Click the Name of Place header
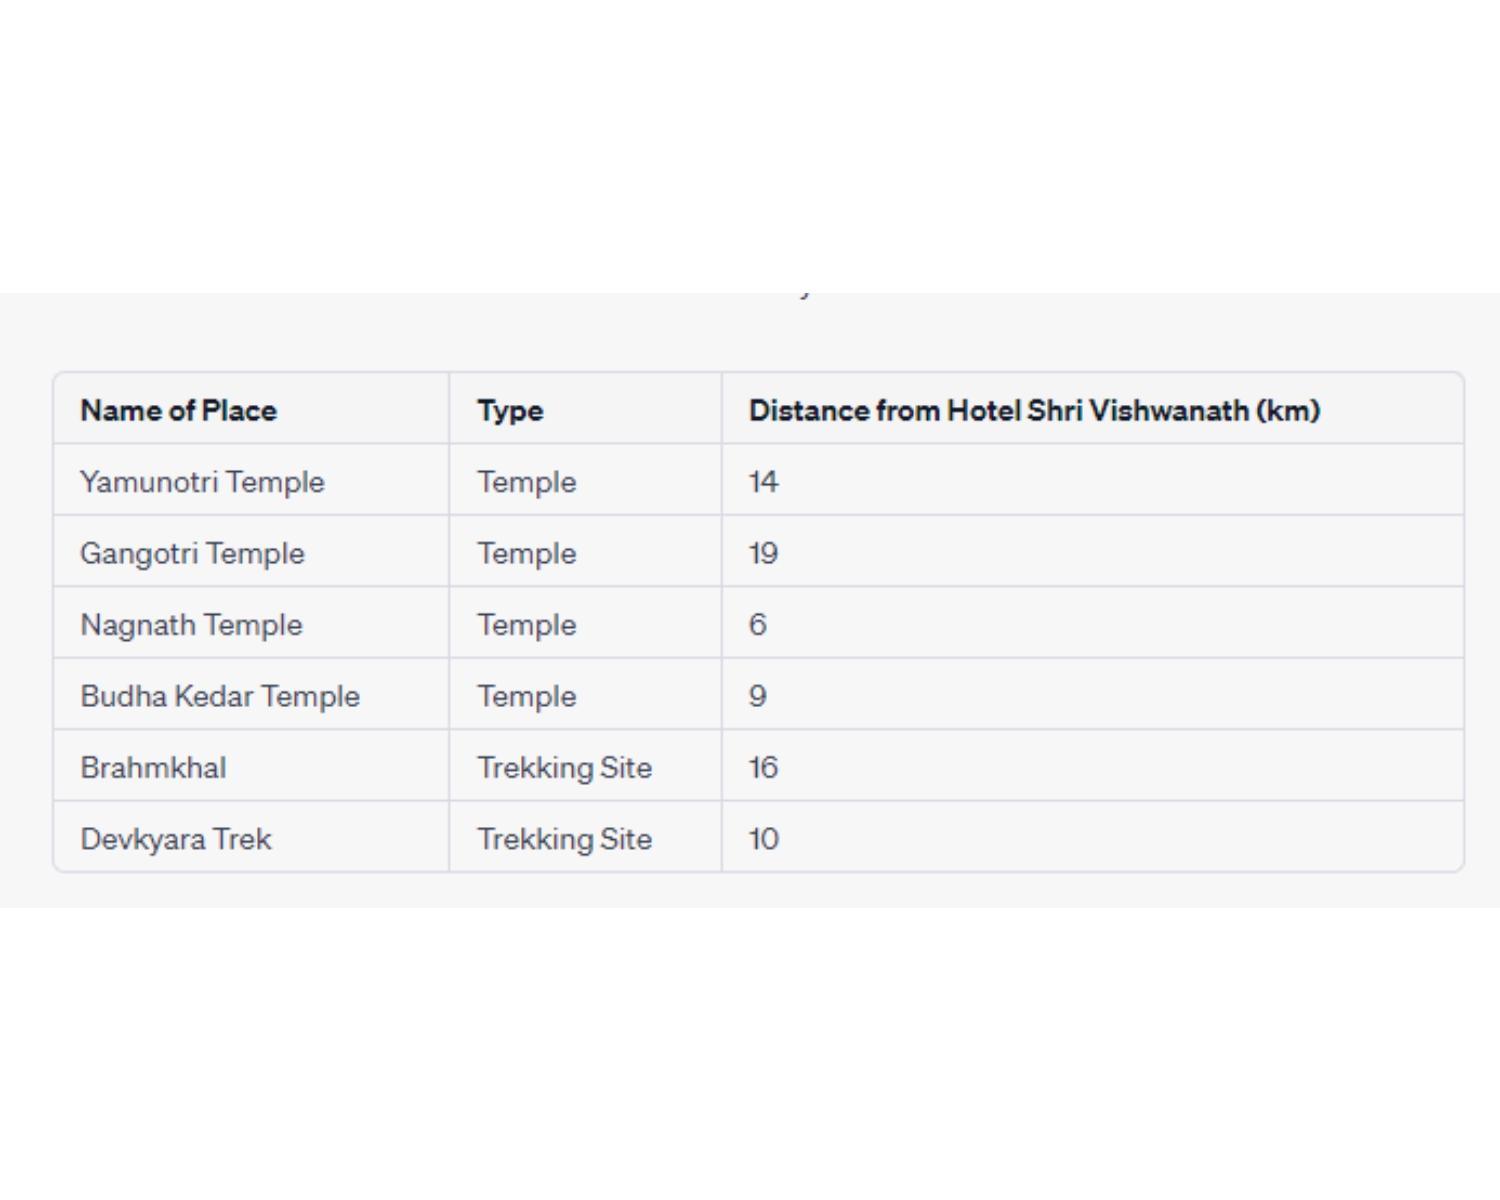Viewport: 1500px width, 1200px height. (179, 410)
